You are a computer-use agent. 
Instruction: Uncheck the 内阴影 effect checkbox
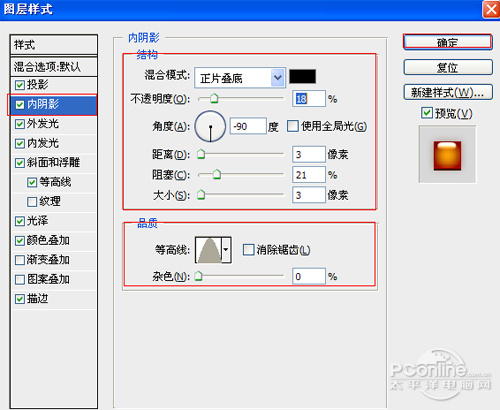click(20, 105)
